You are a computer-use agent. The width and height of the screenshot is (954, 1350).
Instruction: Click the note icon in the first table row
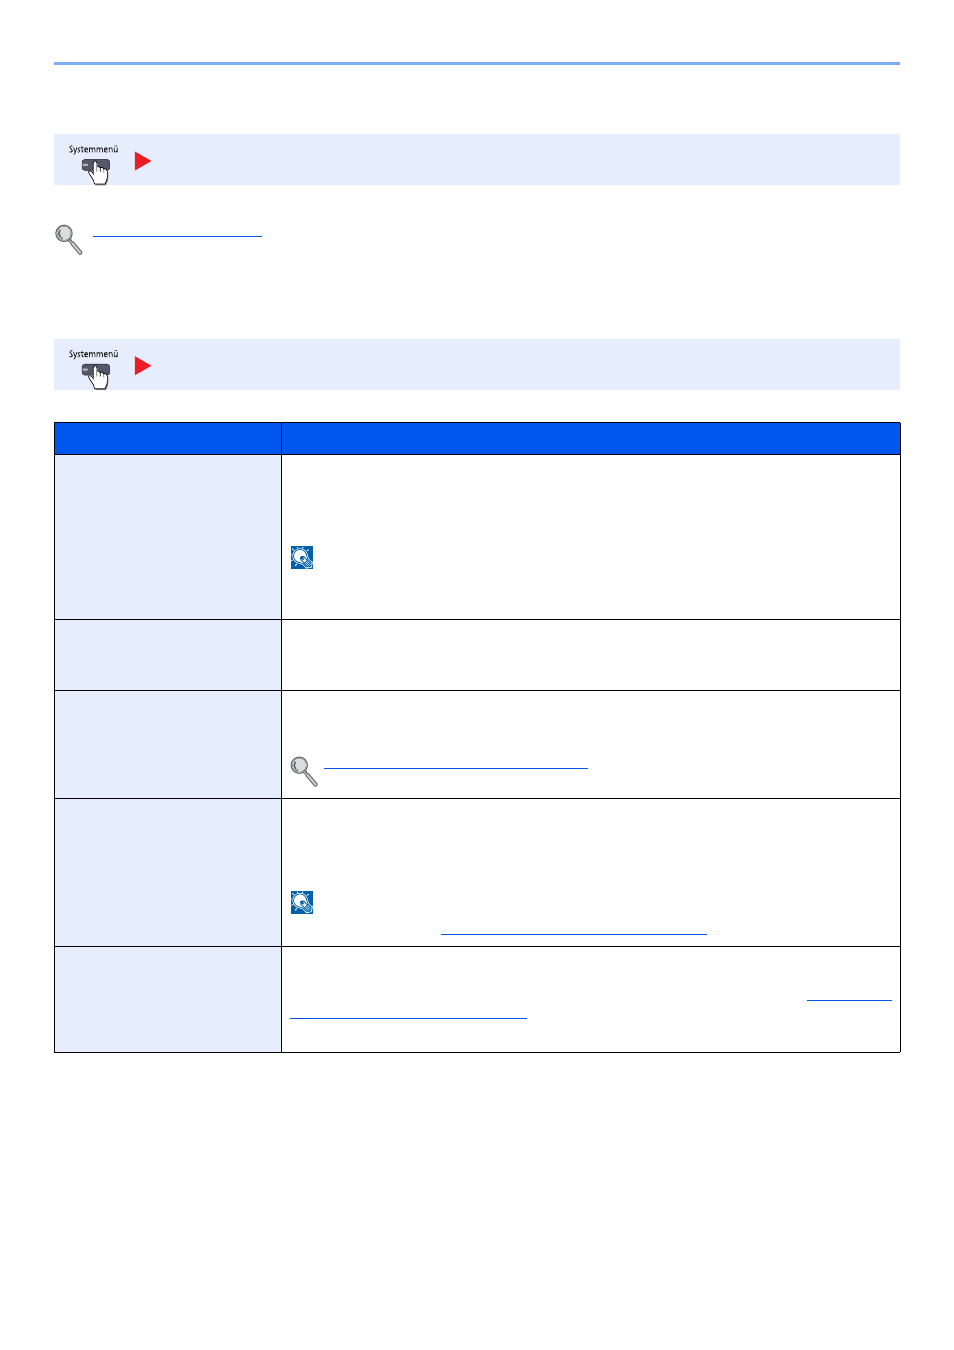coord(302,558)
